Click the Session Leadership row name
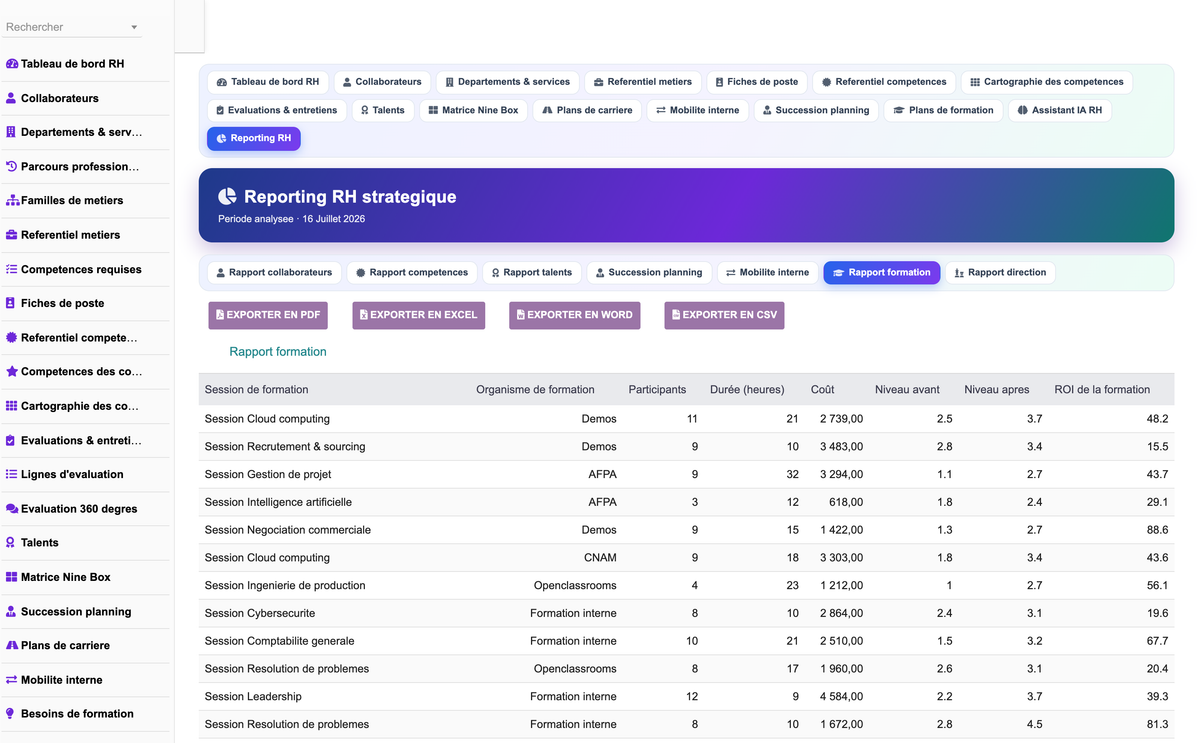Viewport: 1200px width, 743px height. point(253,697)
